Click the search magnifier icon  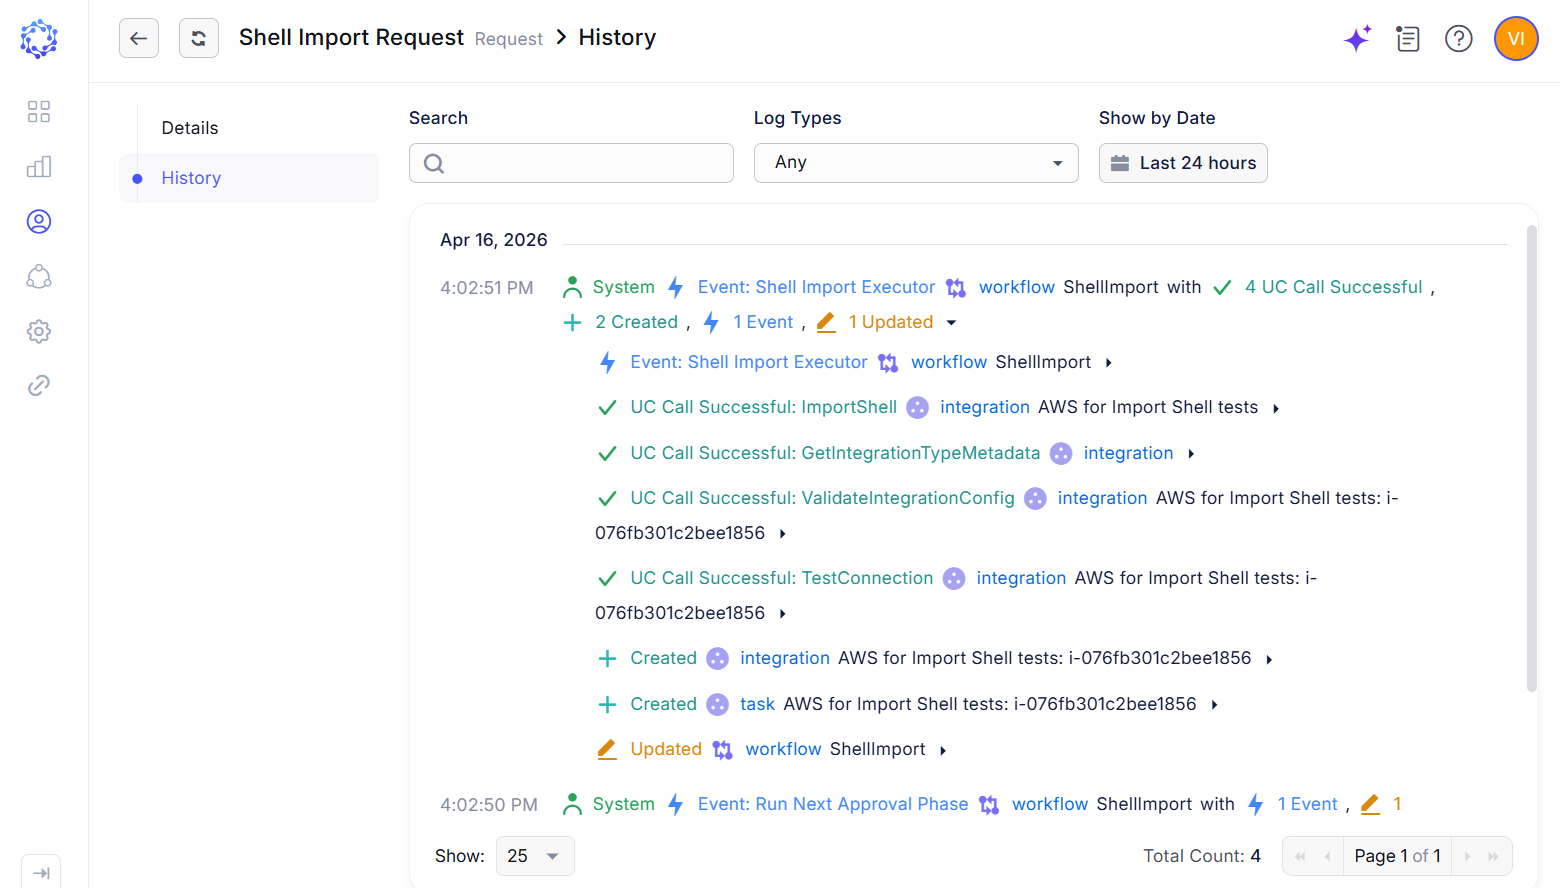pos(434,163)
